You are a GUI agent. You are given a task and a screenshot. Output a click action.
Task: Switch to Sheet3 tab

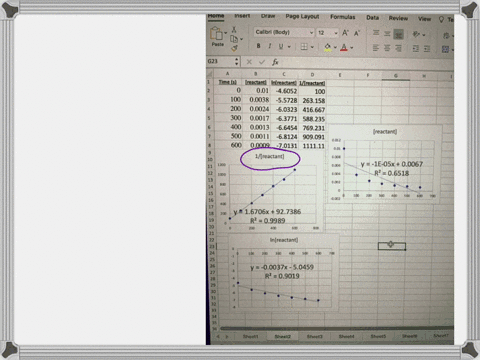click(x=314, y=336)
